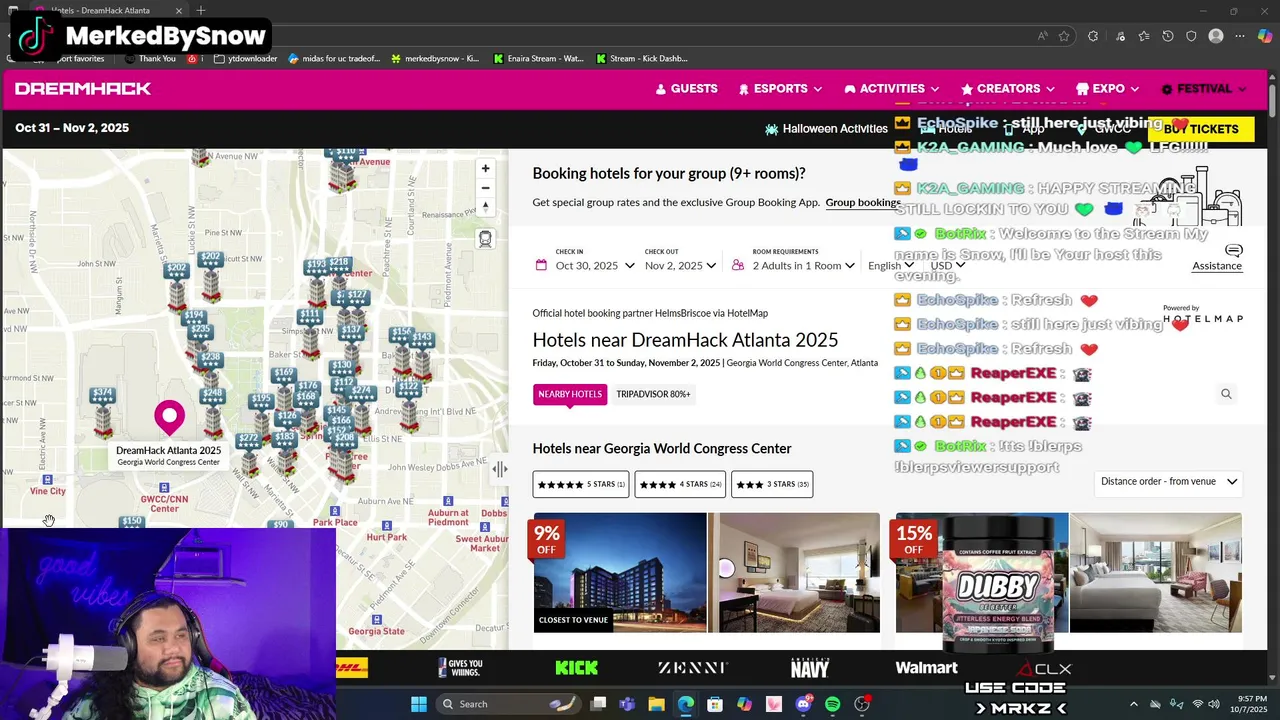Screen dimensions: 1280x720
Task: View the 15% off hotel bedroom photo
Action: [x=1156, y=573]
